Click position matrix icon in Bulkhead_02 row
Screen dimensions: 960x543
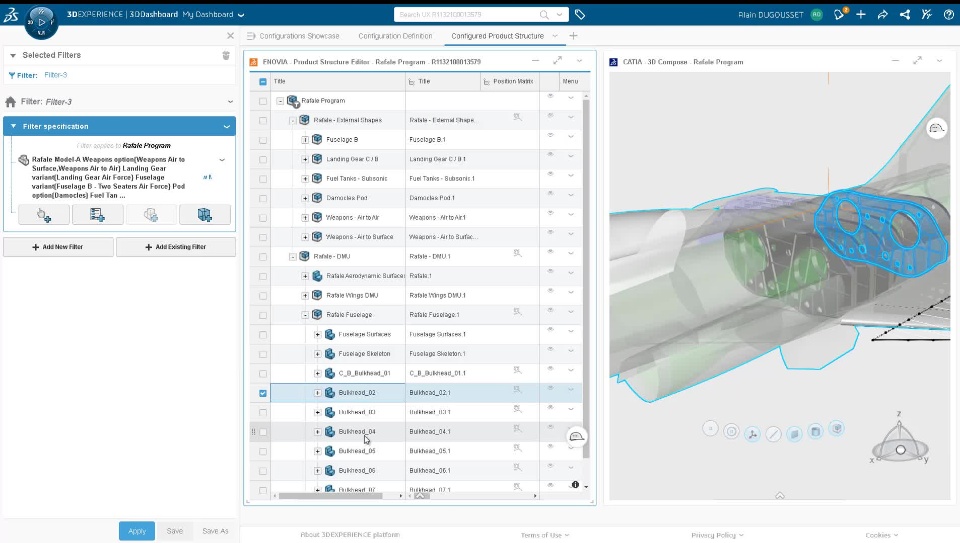[x=517, y=389]
